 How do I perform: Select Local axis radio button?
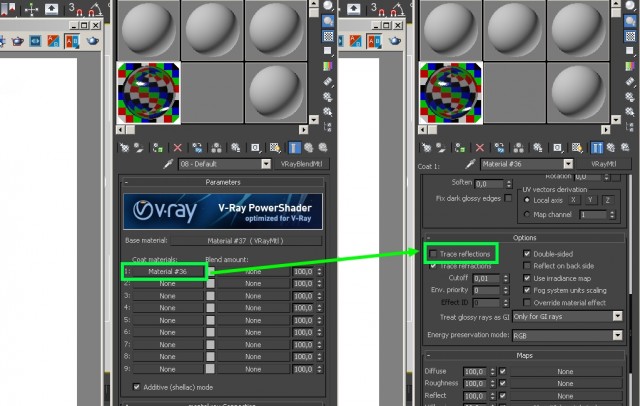coord(527,200)
